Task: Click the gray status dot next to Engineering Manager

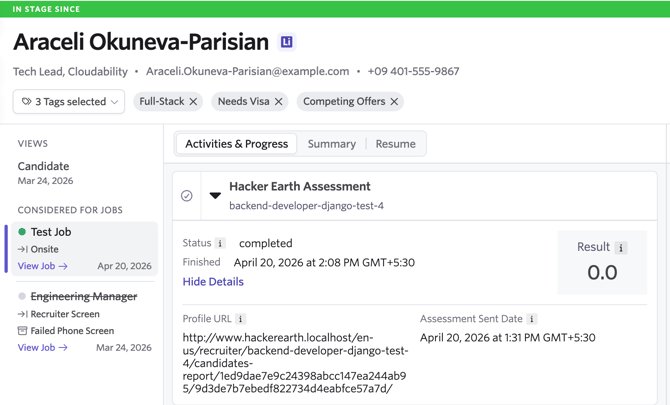Action: 22,296
